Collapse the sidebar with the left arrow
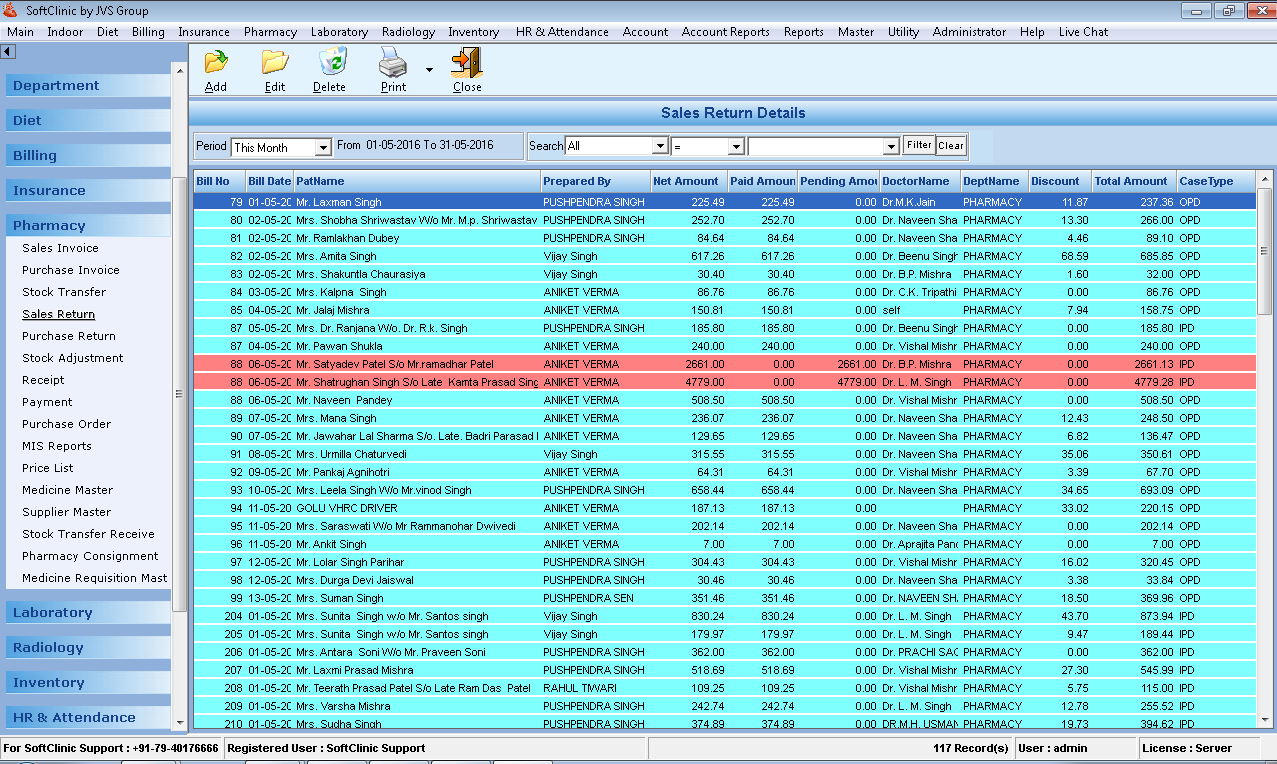Image resolution: width=1277 pixels, height=764 pixels. pos(8,51)
